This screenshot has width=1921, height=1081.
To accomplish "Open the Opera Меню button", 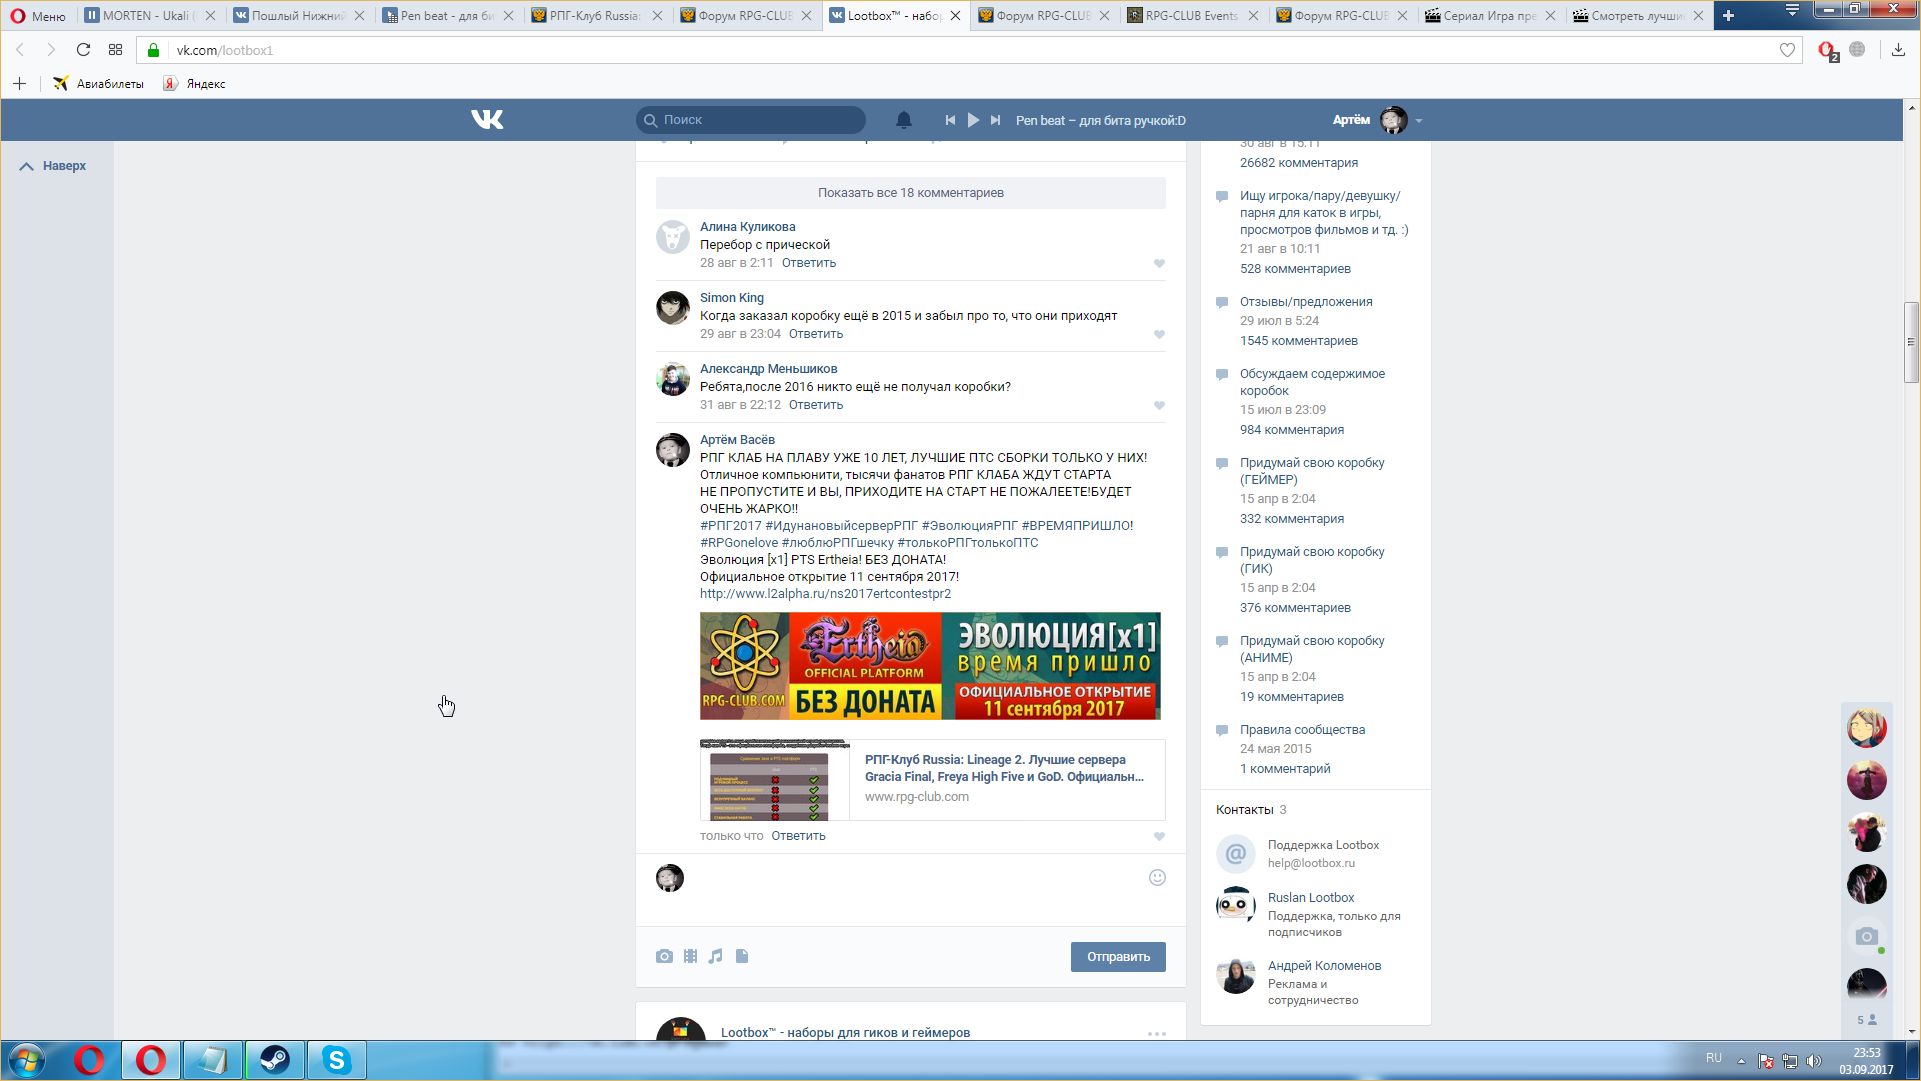I will (x=38, y=15).
